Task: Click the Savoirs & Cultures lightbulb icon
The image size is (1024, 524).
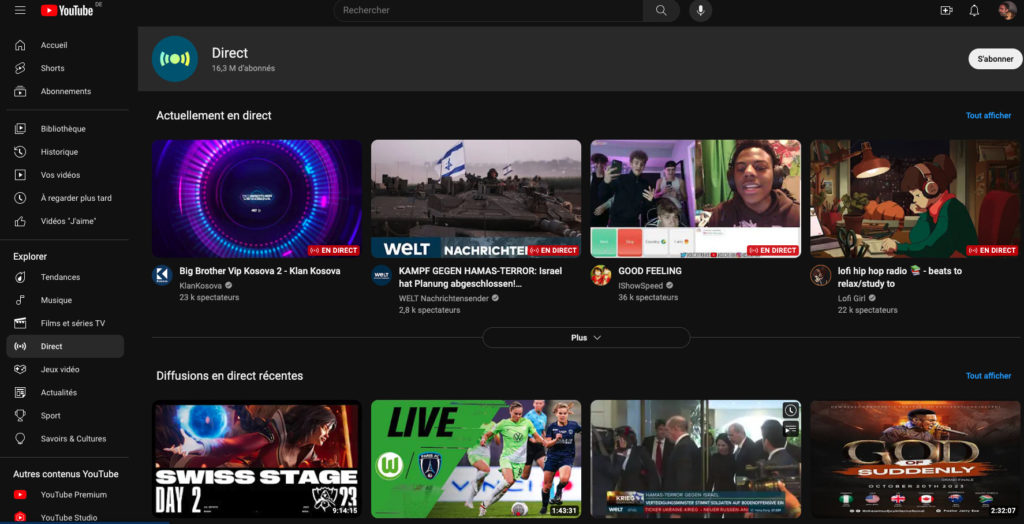Action: [20, 438]
